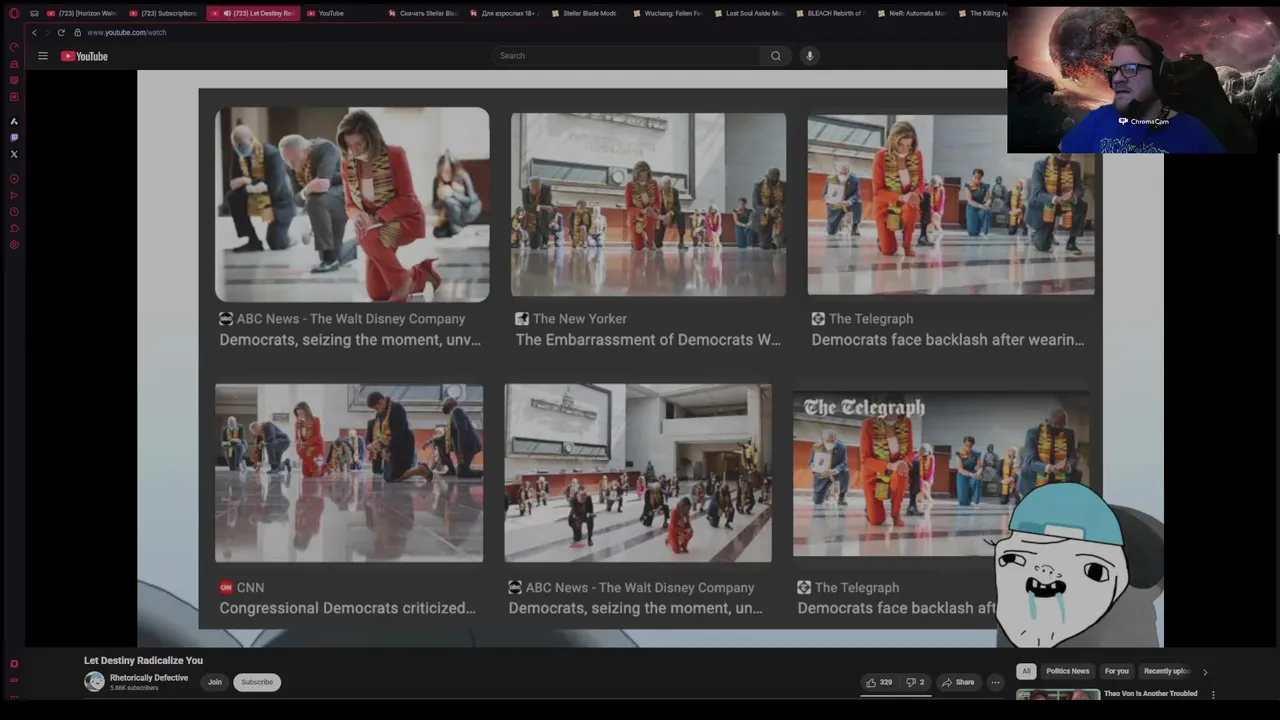Screen dimensions: 1280x720
Task: Select the Let Destiny Radicalize tab
Action: pos(252,13)
